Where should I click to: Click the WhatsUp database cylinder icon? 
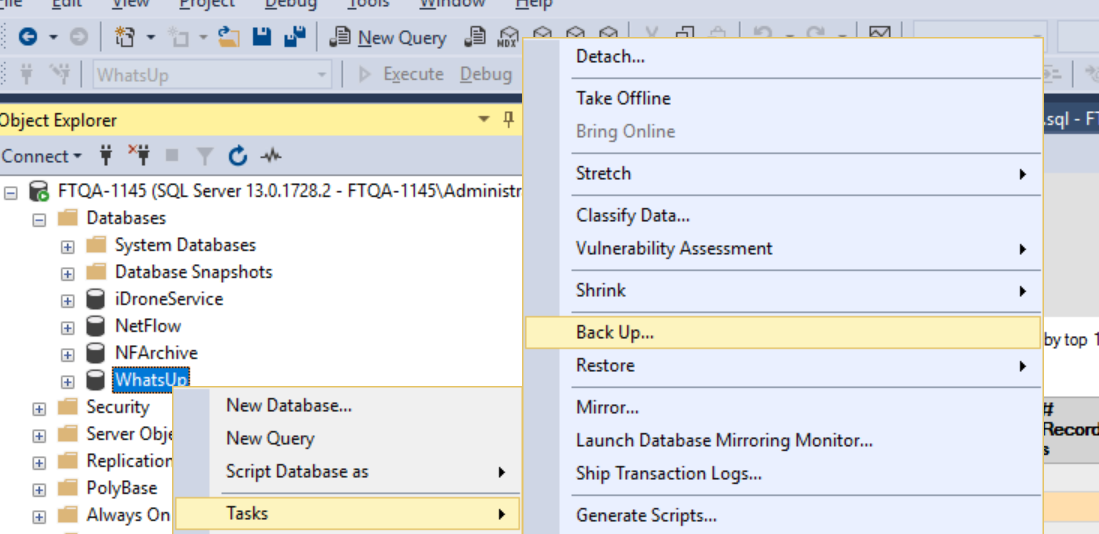(96, 380)
